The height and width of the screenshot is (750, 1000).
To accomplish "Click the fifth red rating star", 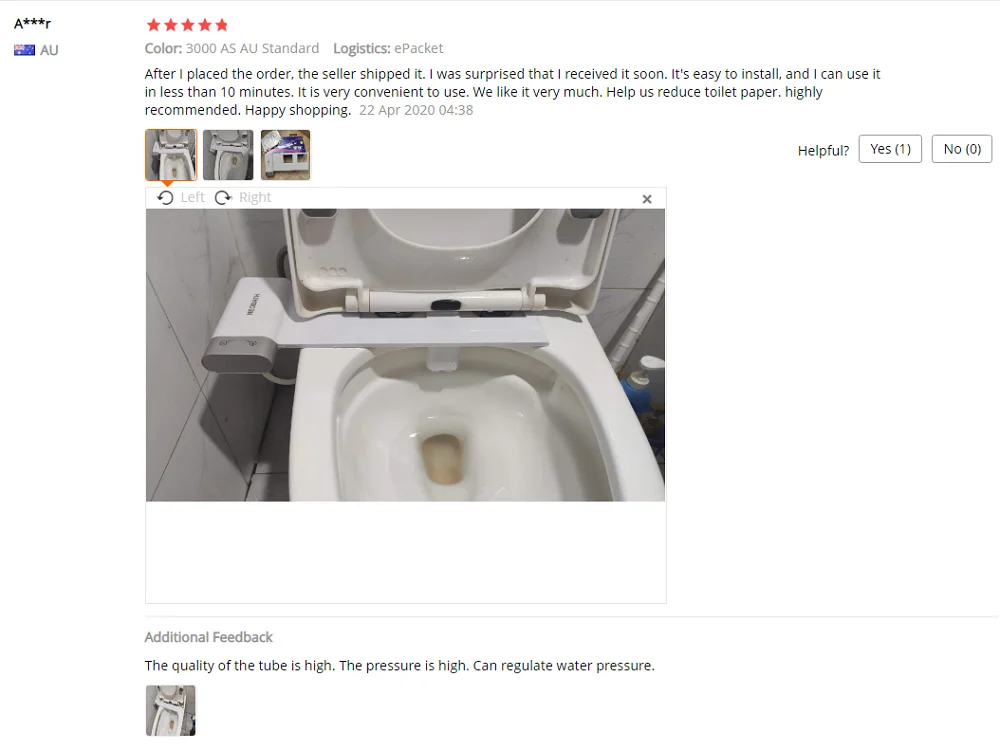I will [x=221, y=25].
